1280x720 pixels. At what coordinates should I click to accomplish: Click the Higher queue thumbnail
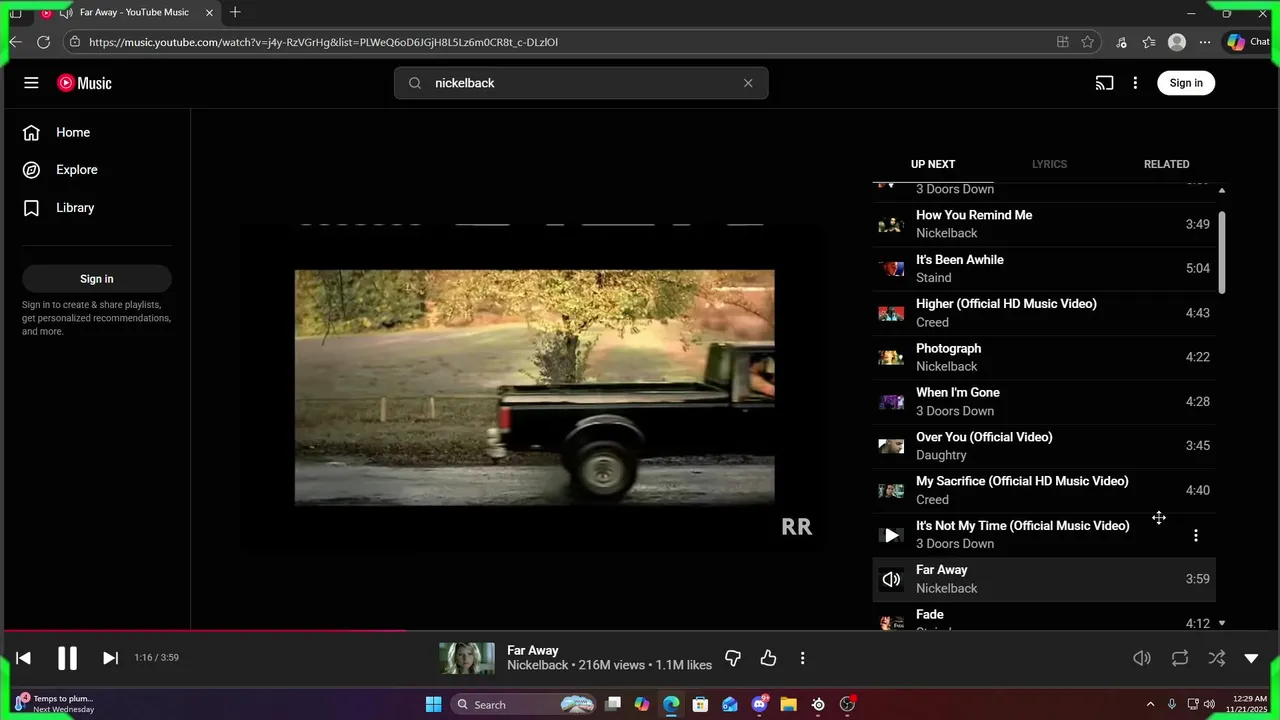(x=891, y=313)
